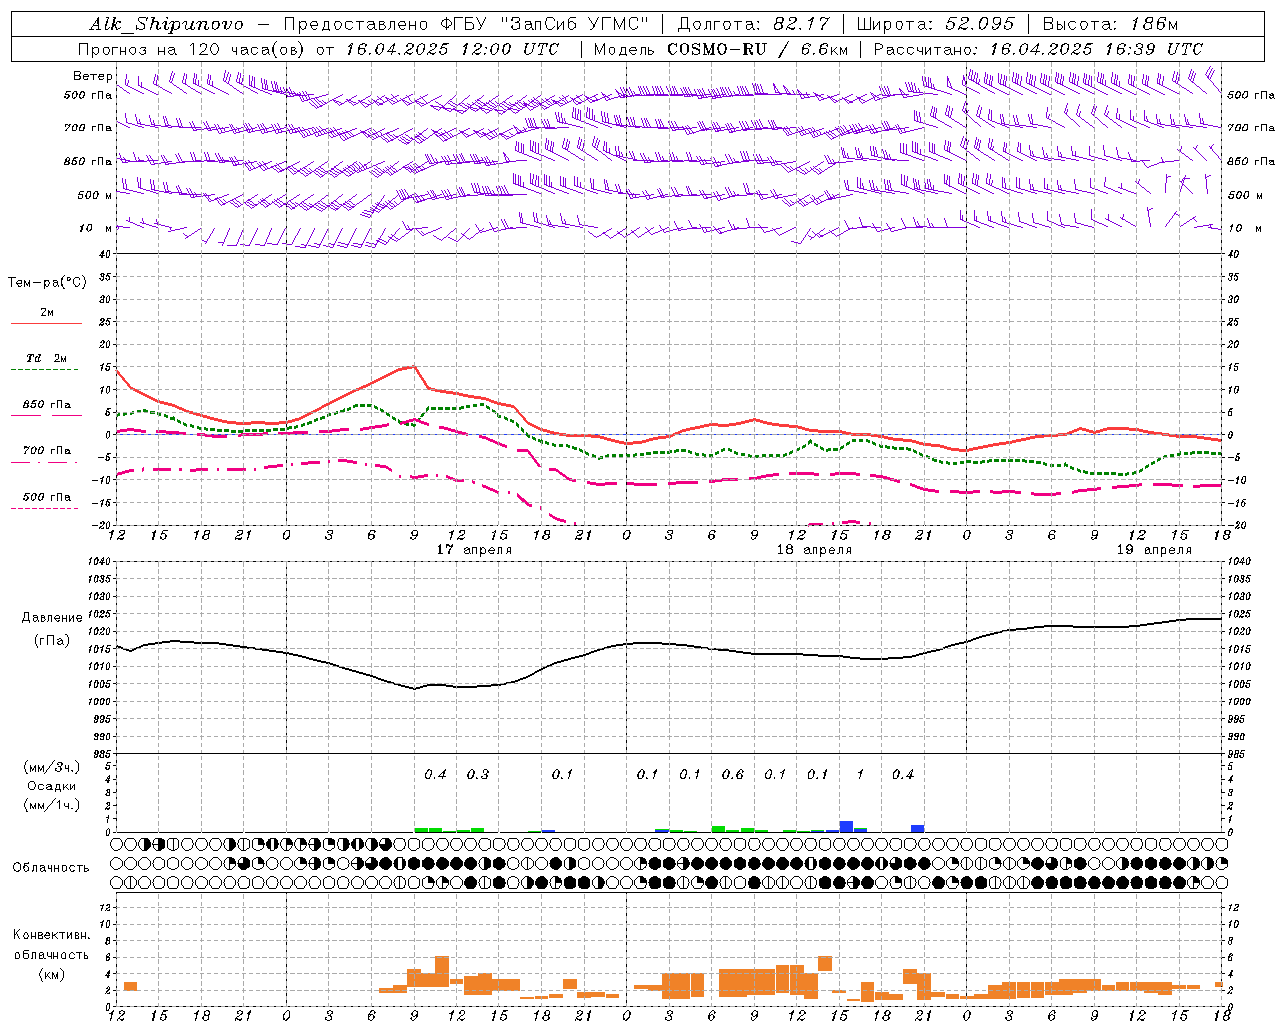Click the '850 гПа' temperature legend entry
Screen dimensions: 1280x1024
[47, 405]
